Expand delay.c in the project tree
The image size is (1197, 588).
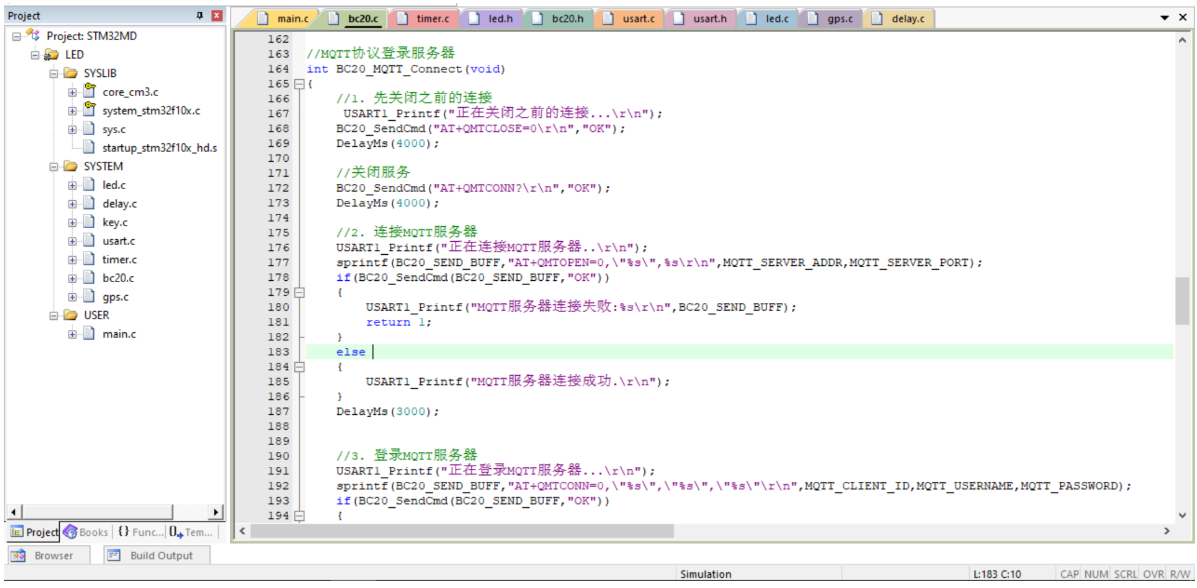[x=73, y=204]
